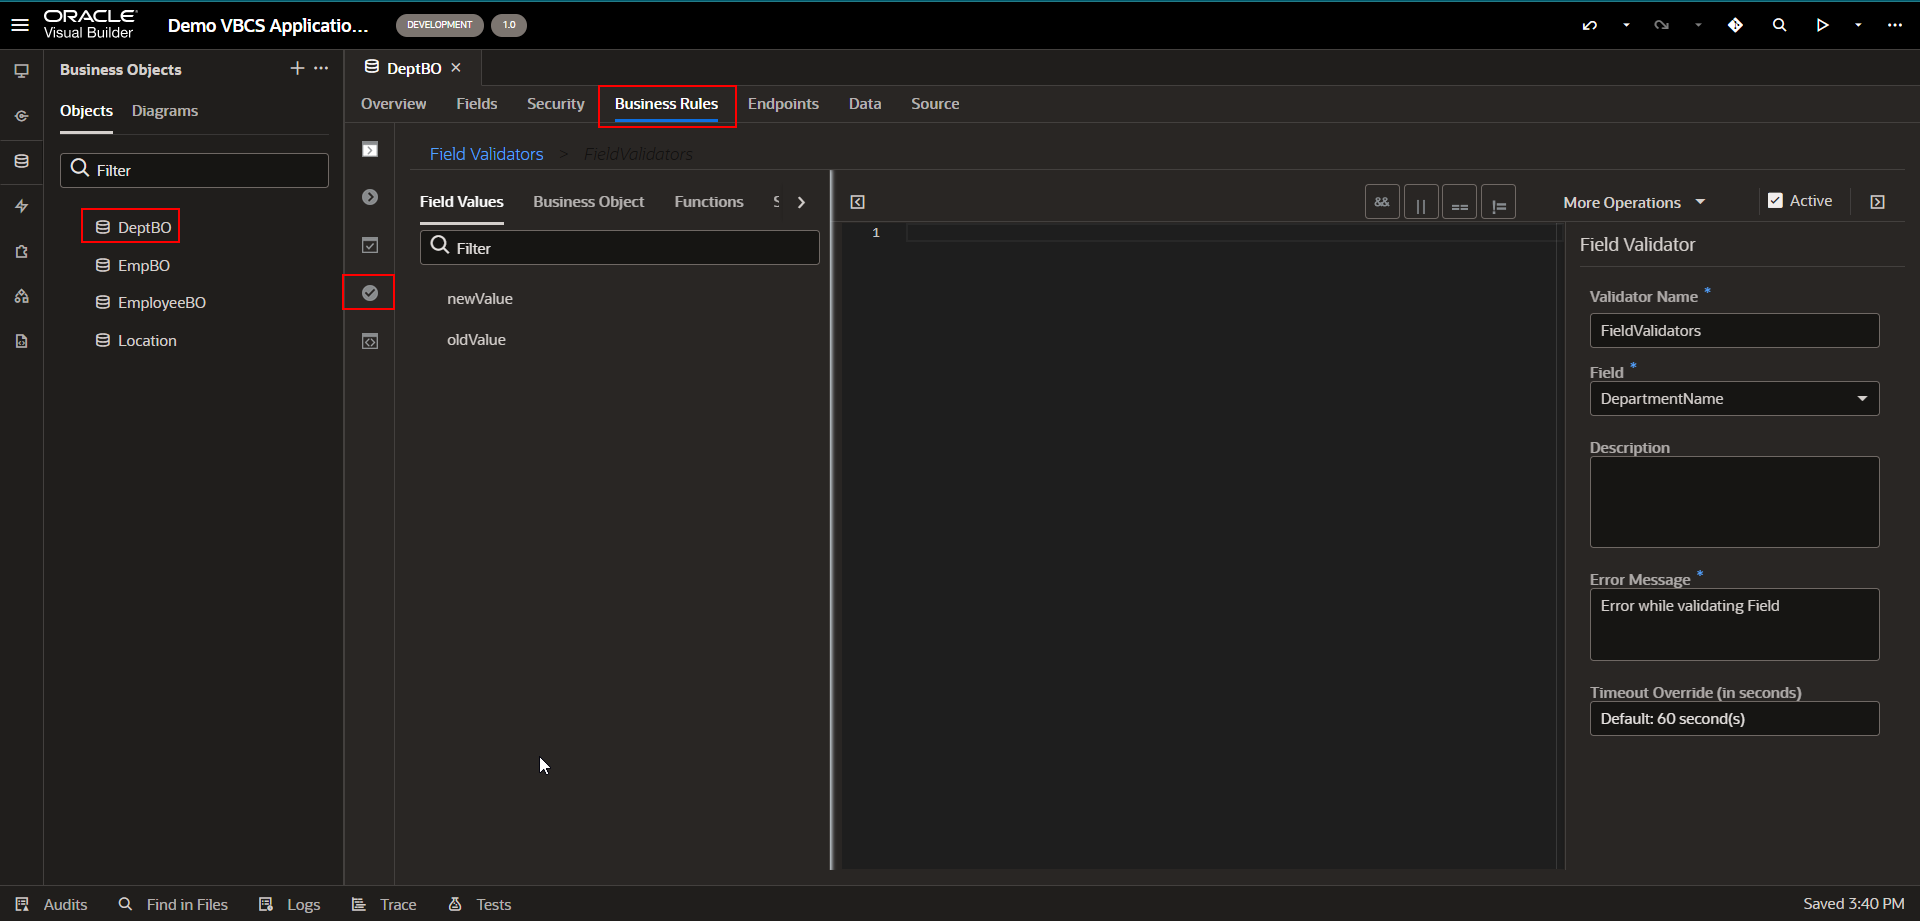
Task: Go back via Field Validators breadcrumb link
Action: [x=486, y=154]
